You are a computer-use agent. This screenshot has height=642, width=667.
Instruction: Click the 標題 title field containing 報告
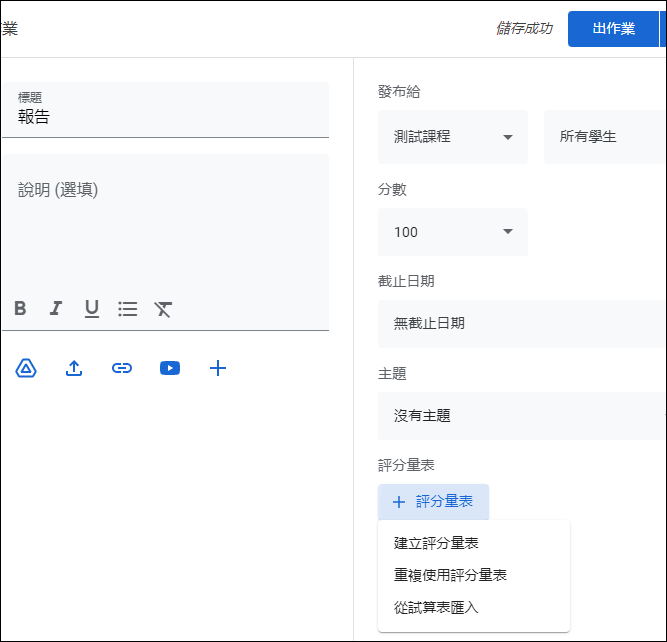click(x=165, y=110)
